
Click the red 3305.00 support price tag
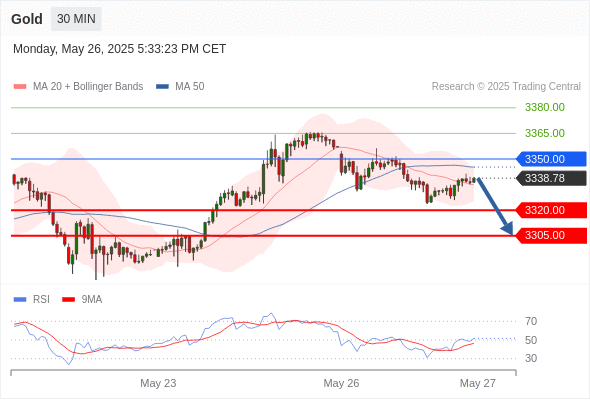pyautogui.click(x=551, y=236)
